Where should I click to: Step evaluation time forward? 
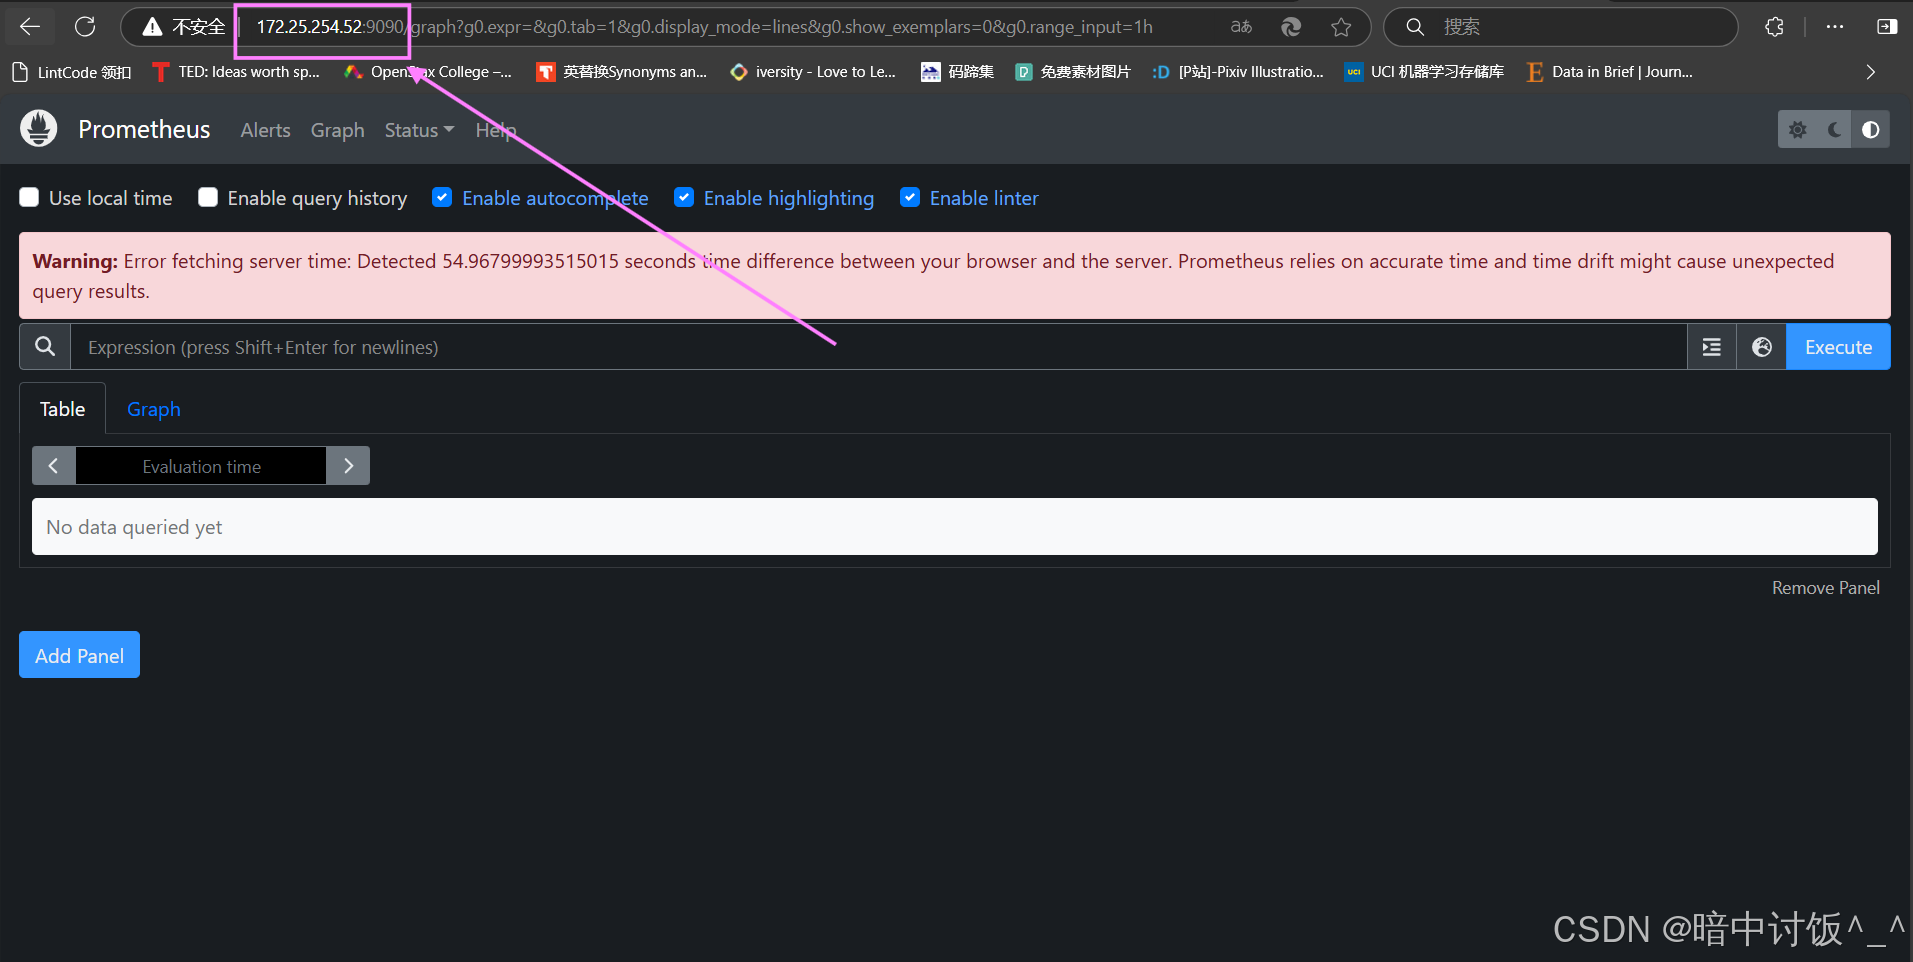tap(348, 466)
